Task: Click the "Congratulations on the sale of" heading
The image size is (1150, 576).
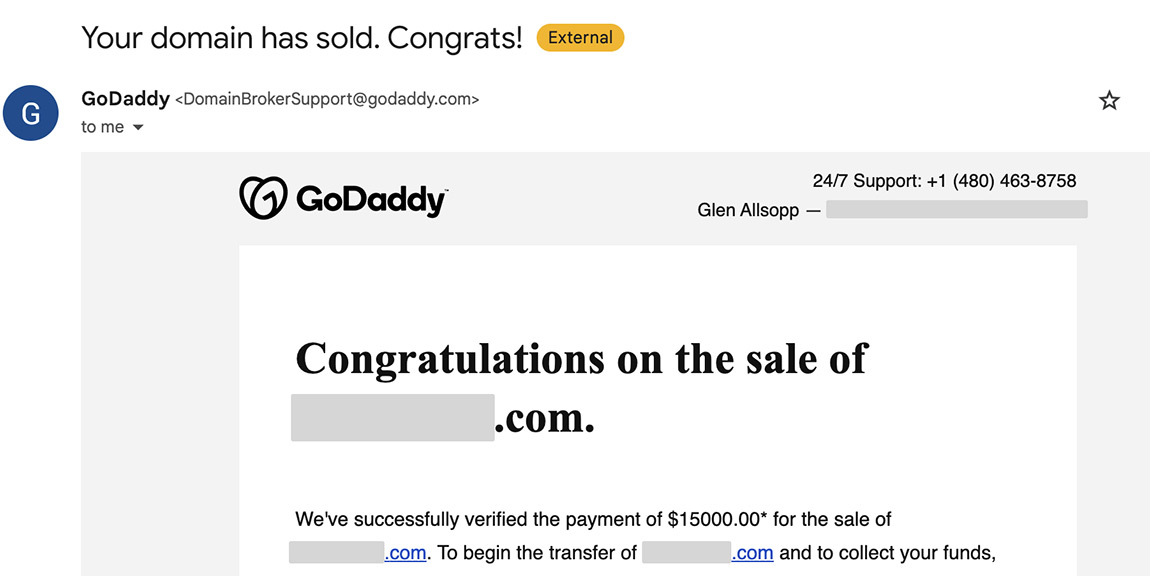Action: pos(581,360)
